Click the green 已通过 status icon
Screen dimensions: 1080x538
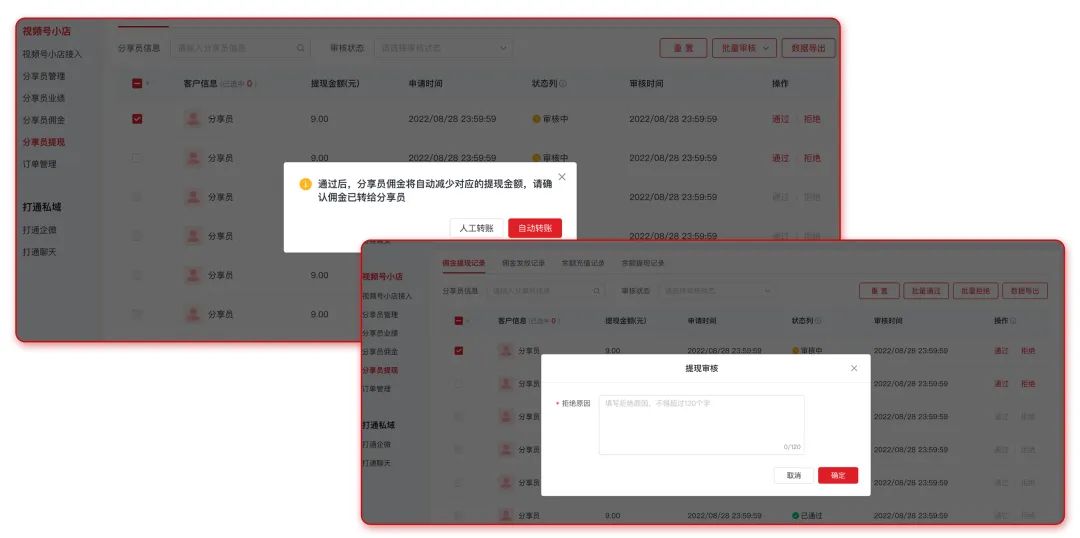click(796, 515)
